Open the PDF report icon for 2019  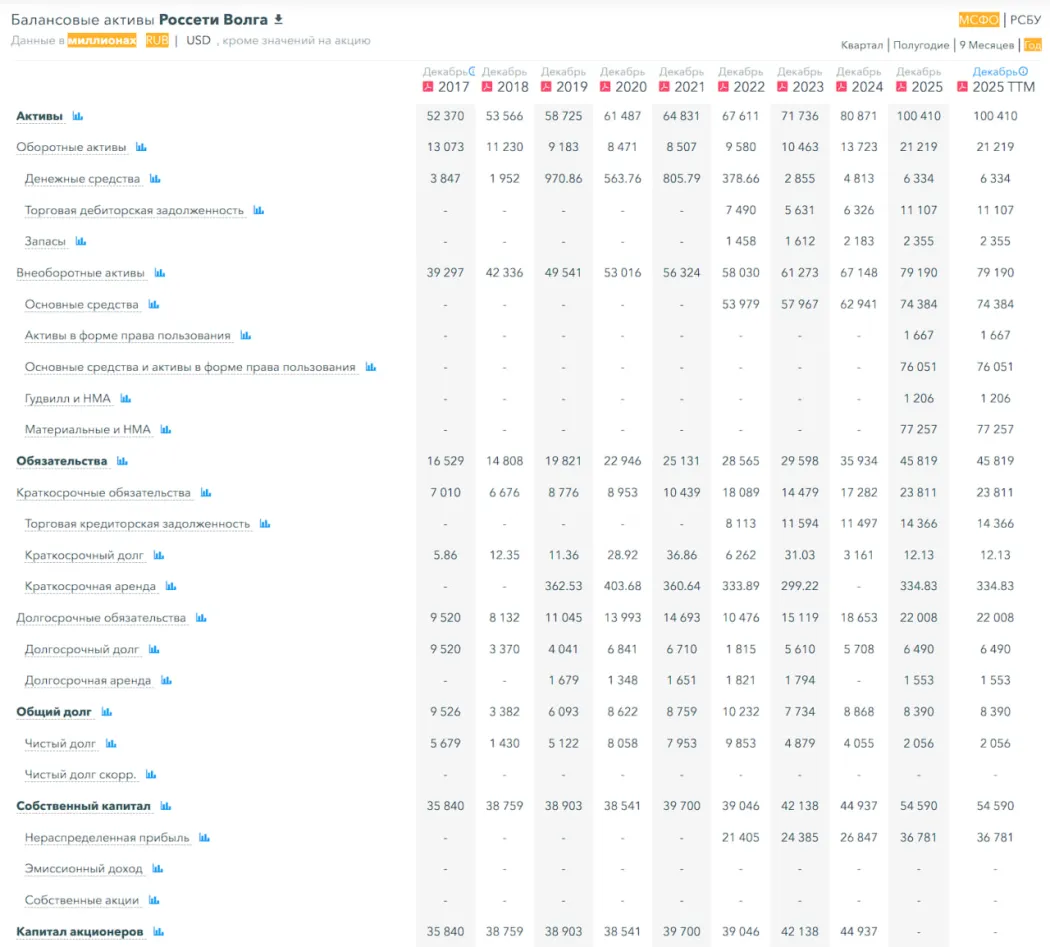pyautogui.click(x=547, y=87)
